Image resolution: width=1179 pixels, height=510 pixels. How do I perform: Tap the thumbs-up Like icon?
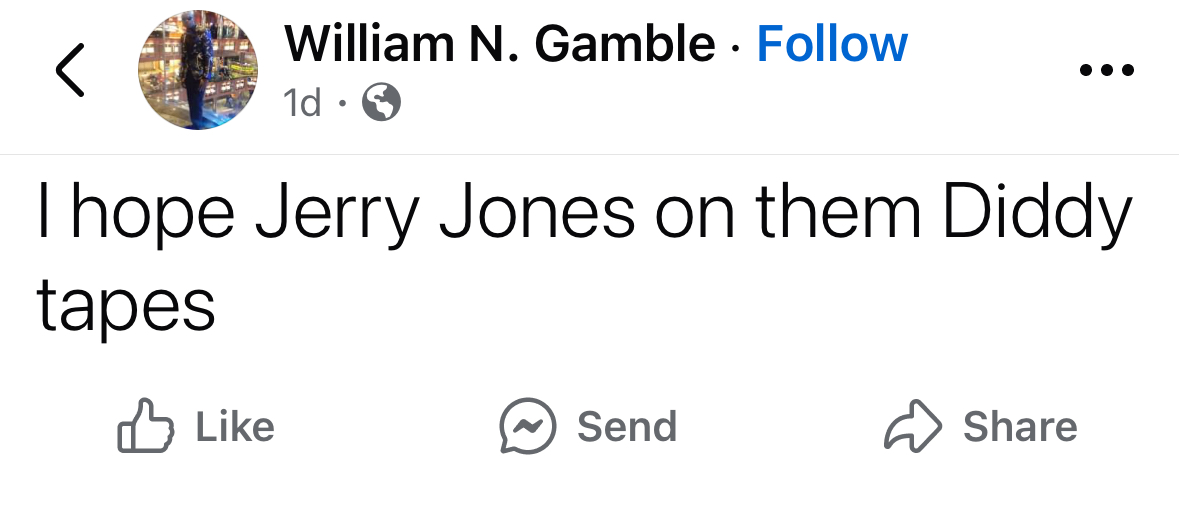click(145, 427)
